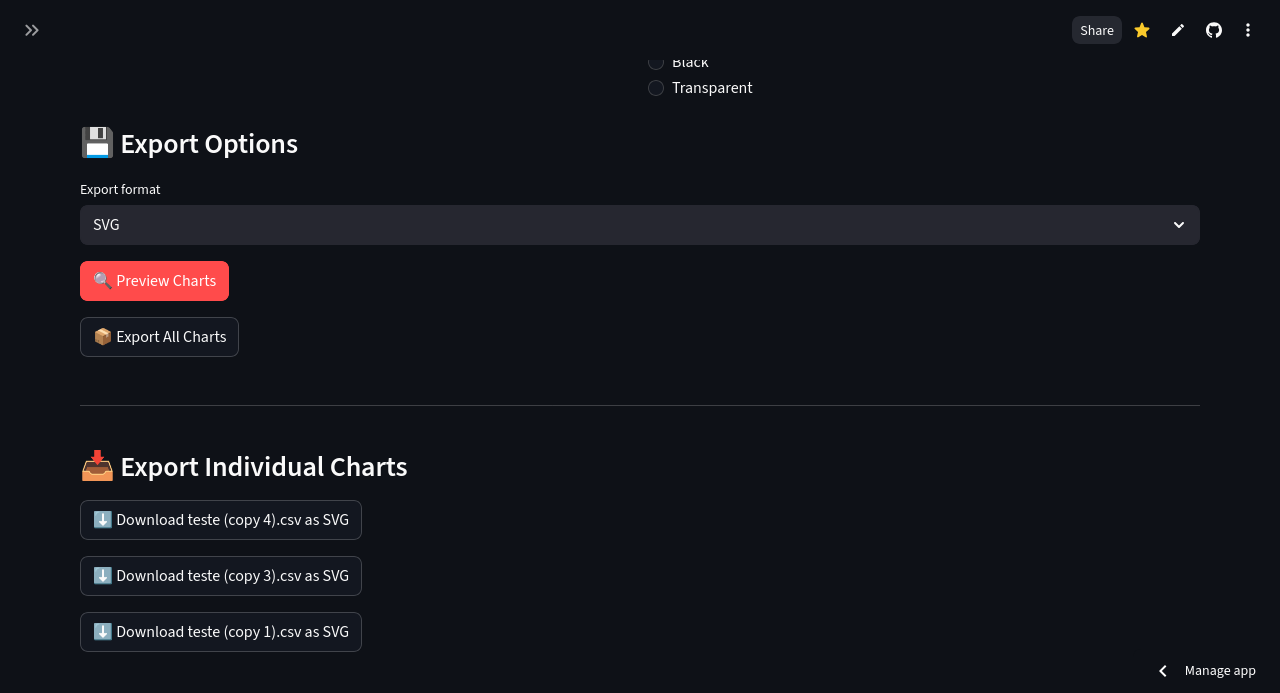Click the Manage app chevron icon
1280x693 pixels.
pos(1163,671)
